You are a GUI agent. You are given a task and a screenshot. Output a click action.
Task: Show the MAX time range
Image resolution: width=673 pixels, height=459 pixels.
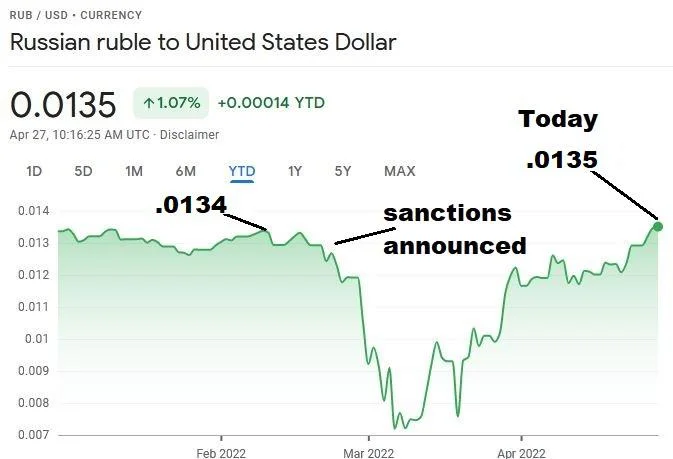[x=399, y=171]
